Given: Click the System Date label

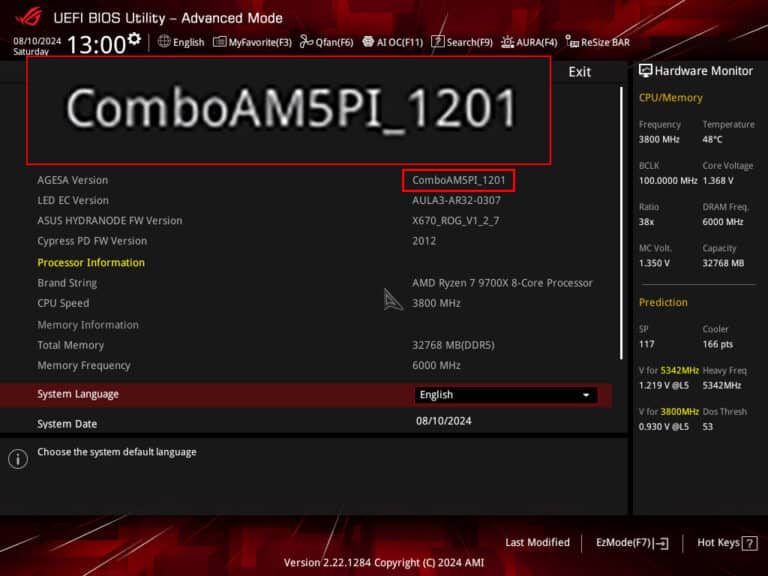Looking at the screenshot, I should coord(67,424).
